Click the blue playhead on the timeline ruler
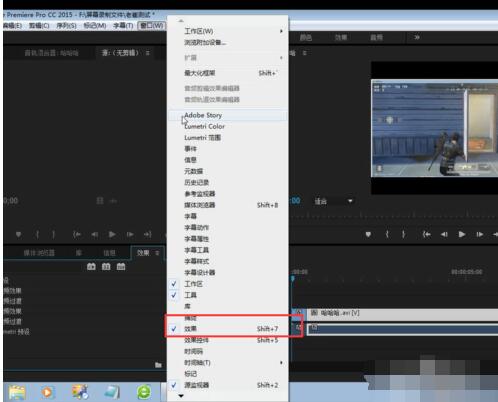The image size is (498, 402). (x=293, y=278)
